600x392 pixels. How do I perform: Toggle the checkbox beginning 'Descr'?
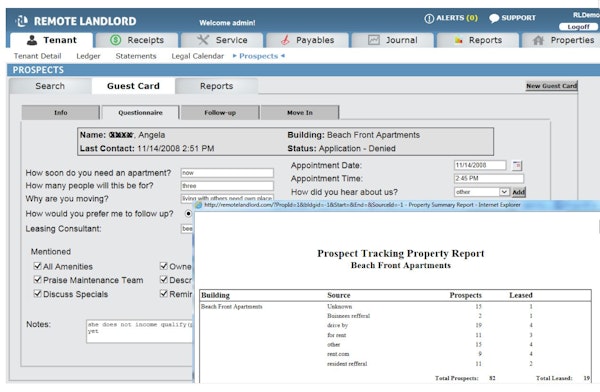164,279
